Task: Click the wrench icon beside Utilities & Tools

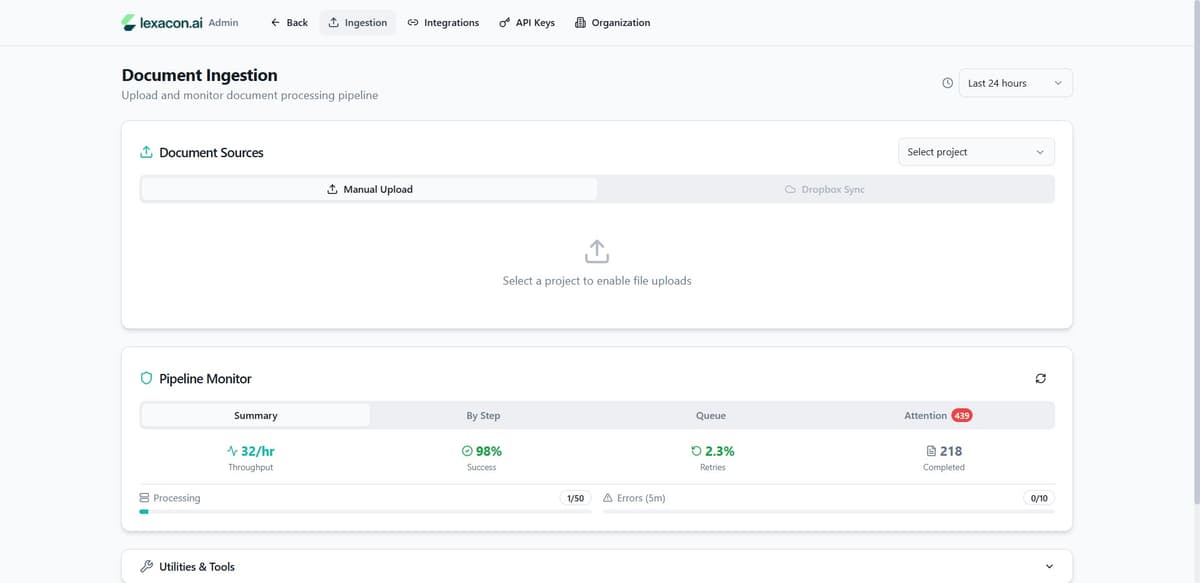Action: (146, 566)
